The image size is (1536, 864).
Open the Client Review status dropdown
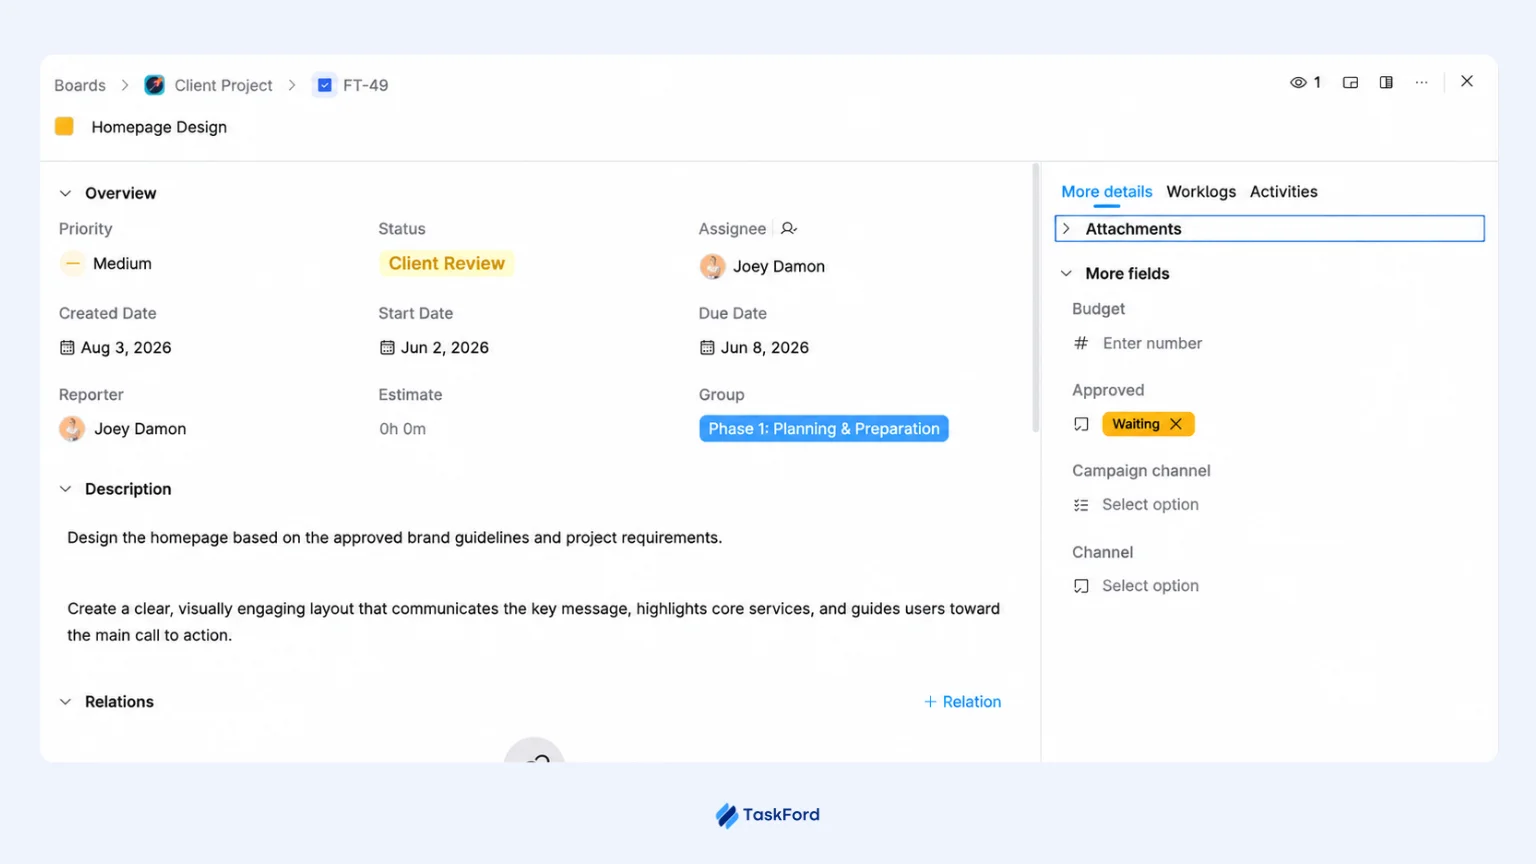447,263
